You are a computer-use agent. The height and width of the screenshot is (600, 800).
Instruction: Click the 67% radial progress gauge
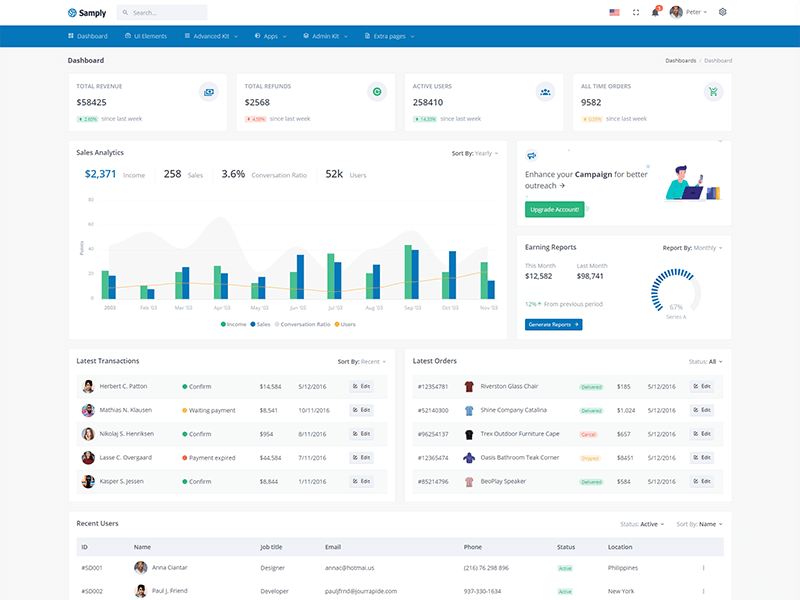tap(676, 292)
